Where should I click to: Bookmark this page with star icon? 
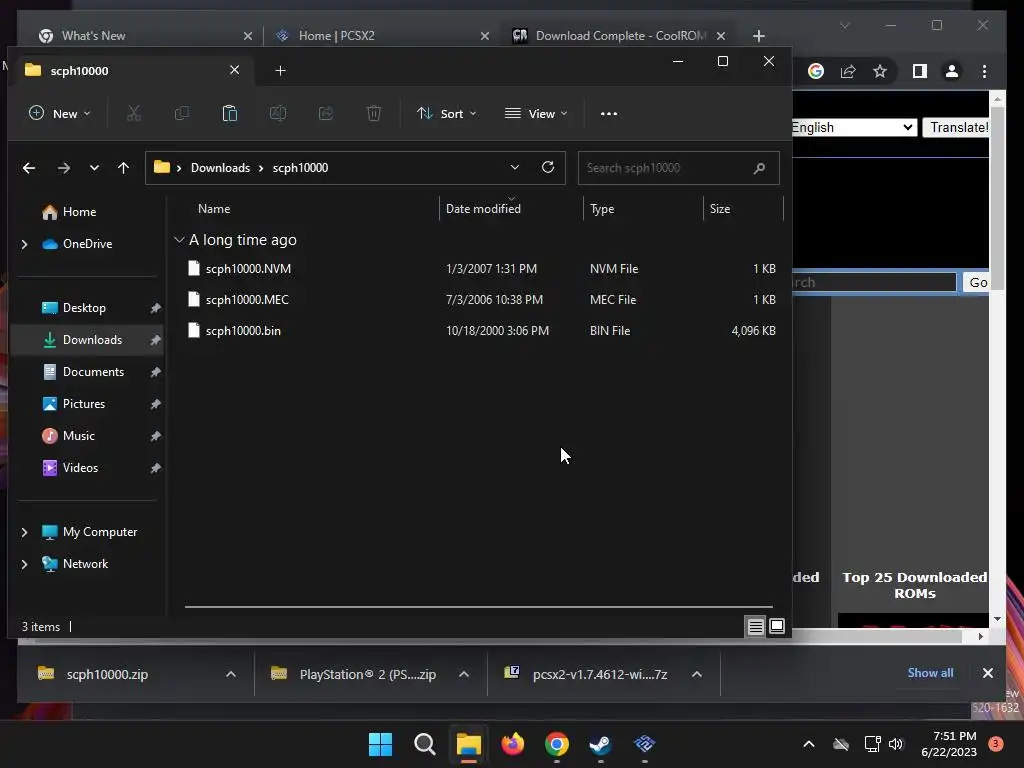(x=880, y=71)
